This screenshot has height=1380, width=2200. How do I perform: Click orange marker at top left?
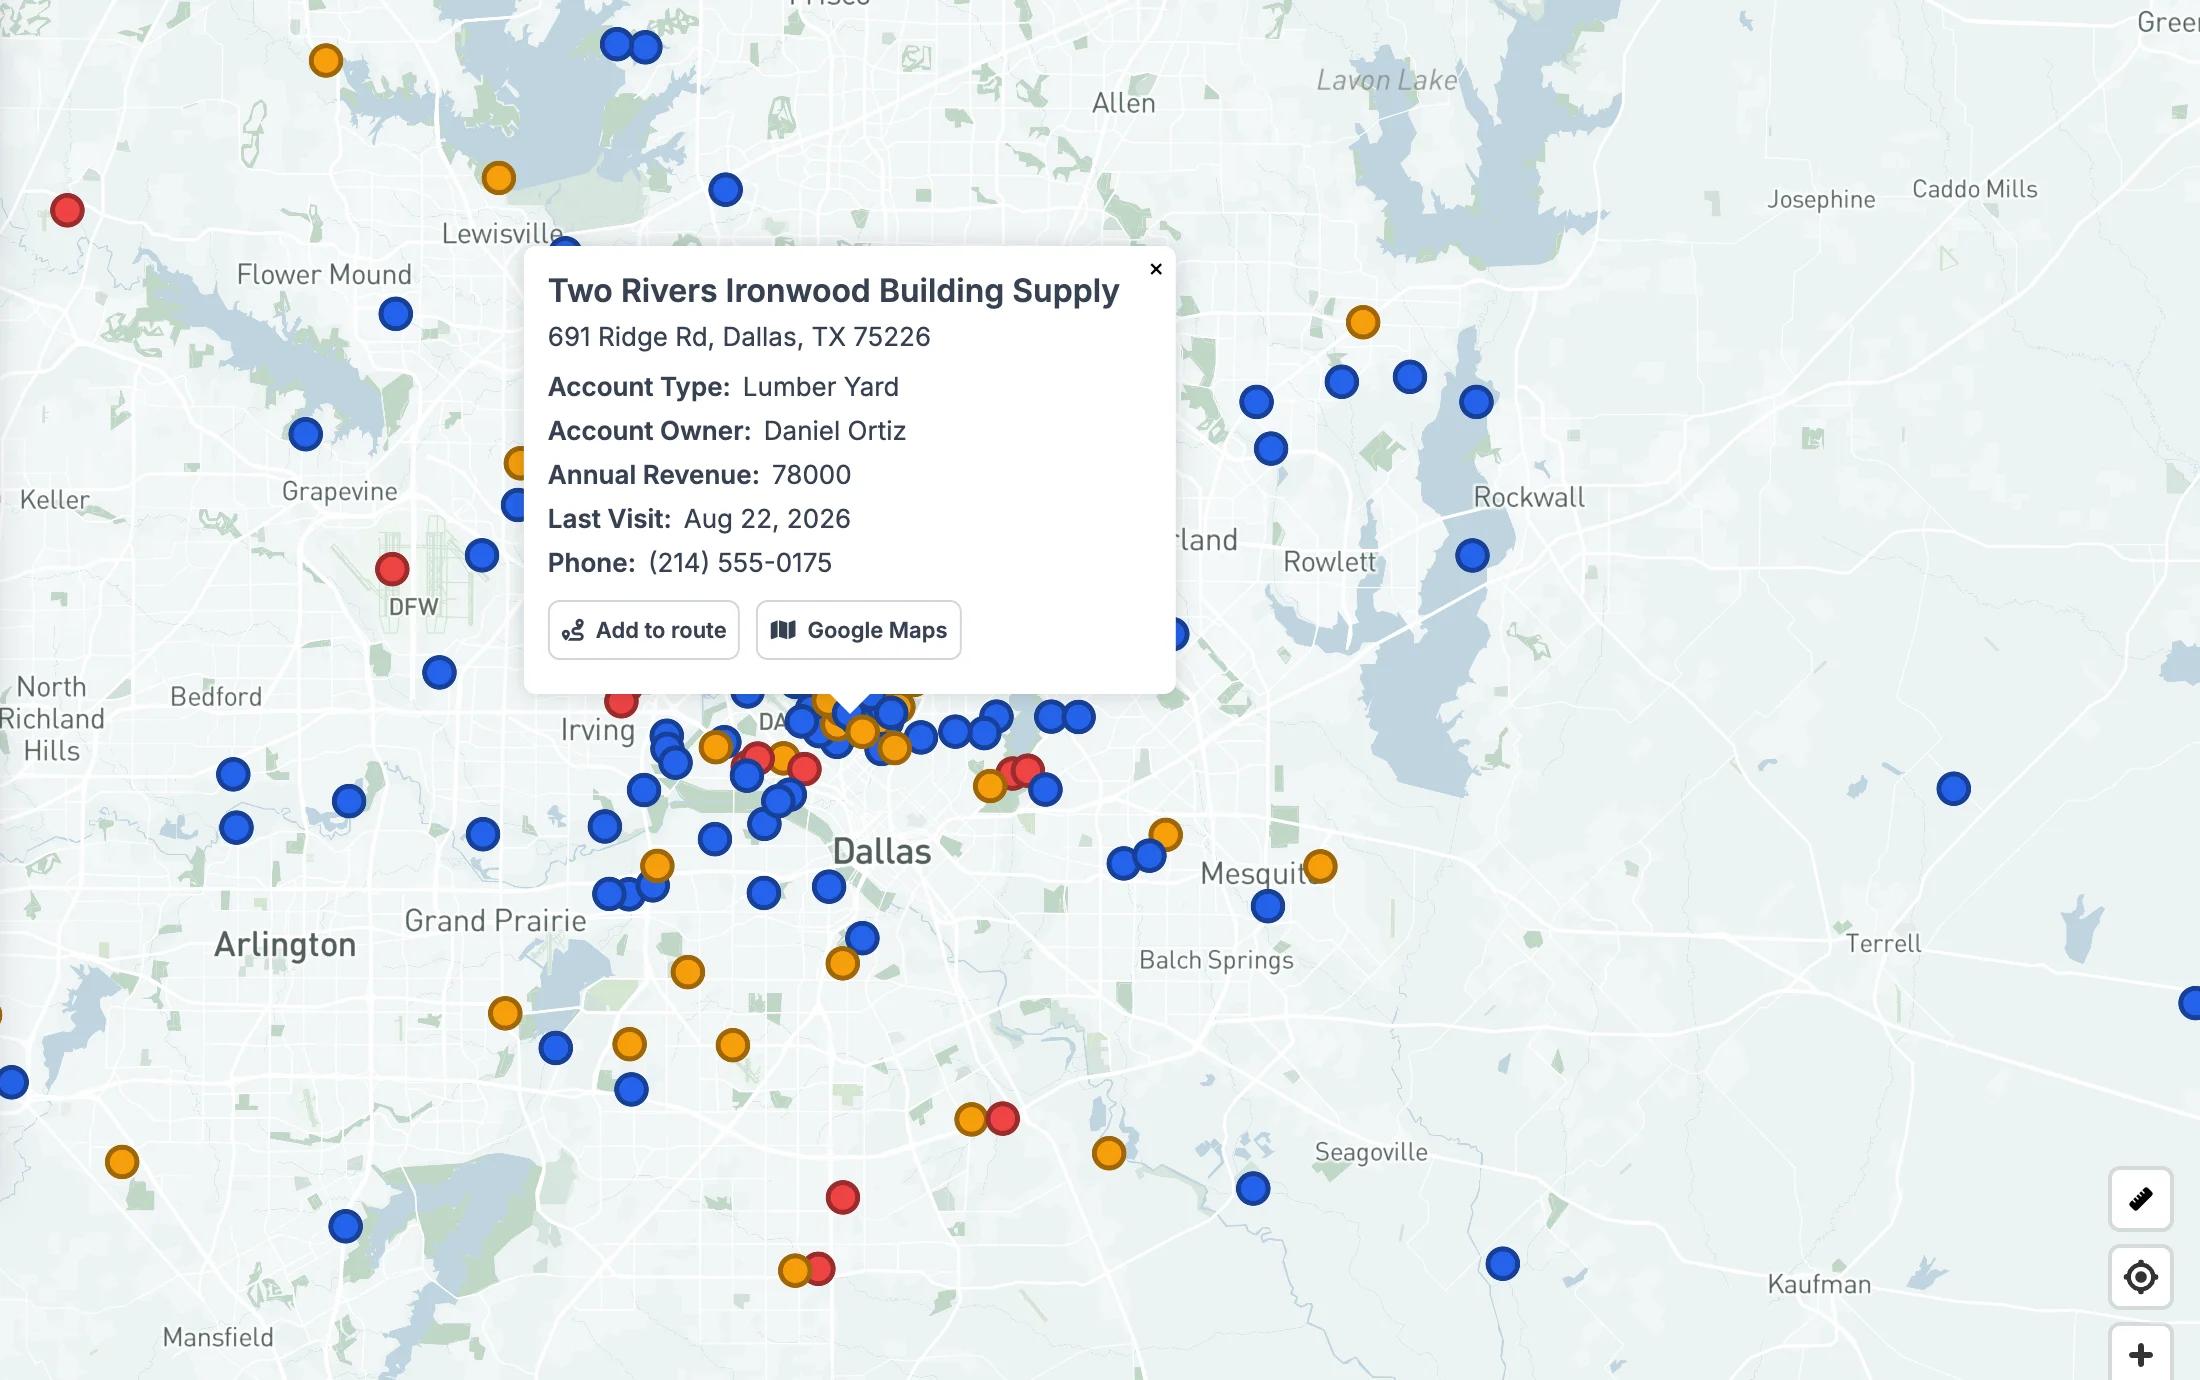(326, 60)
